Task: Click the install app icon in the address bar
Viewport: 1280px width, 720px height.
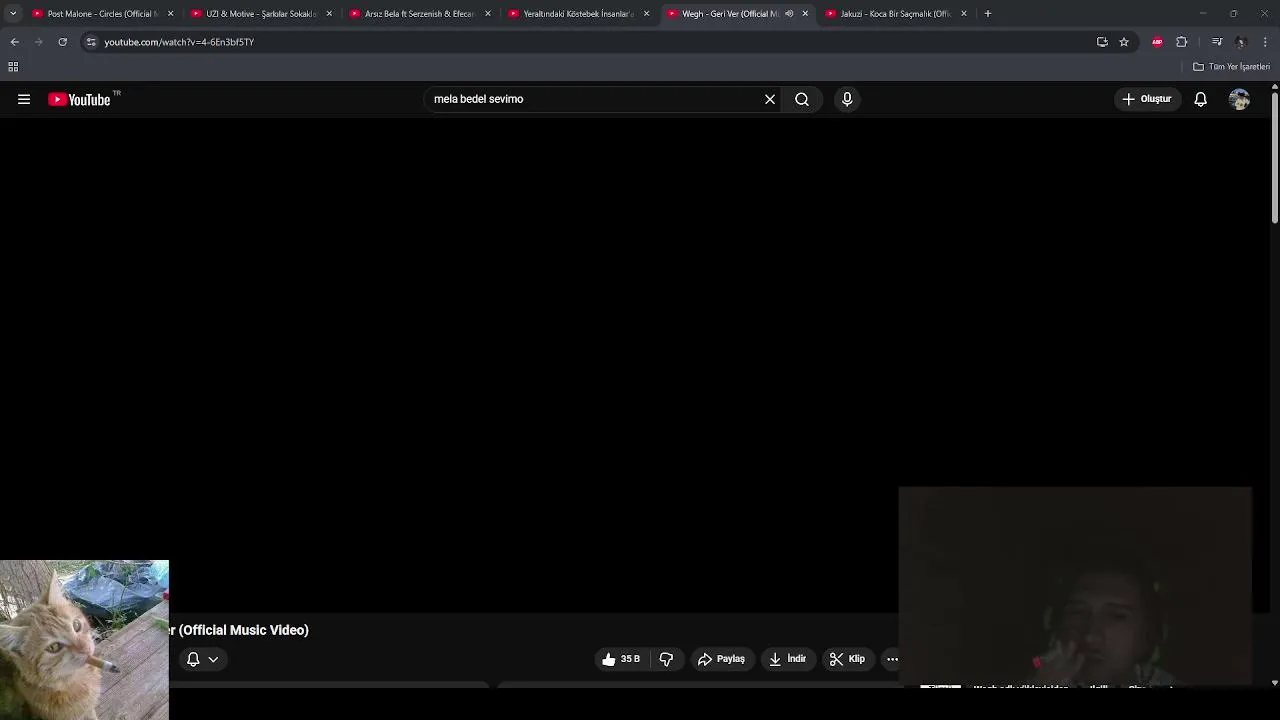Action: [x=1102, y=42]
